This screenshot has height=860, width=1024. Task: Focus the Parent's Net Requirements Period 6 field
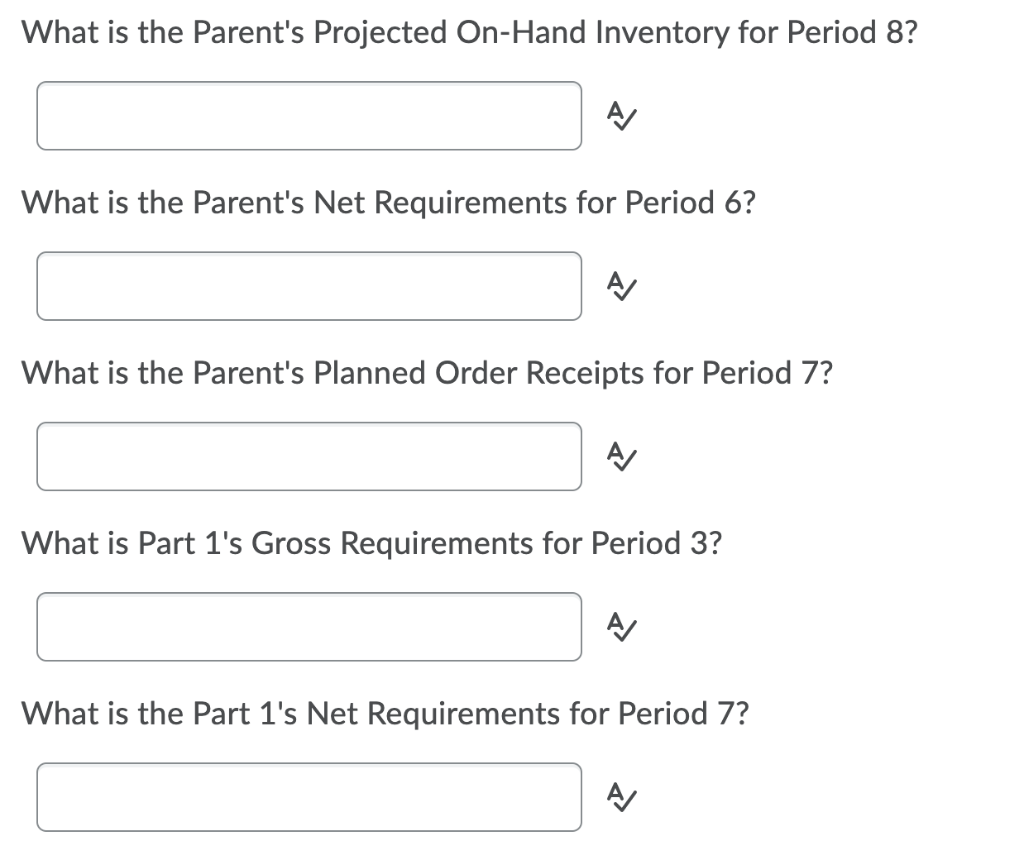click(309, 286)
